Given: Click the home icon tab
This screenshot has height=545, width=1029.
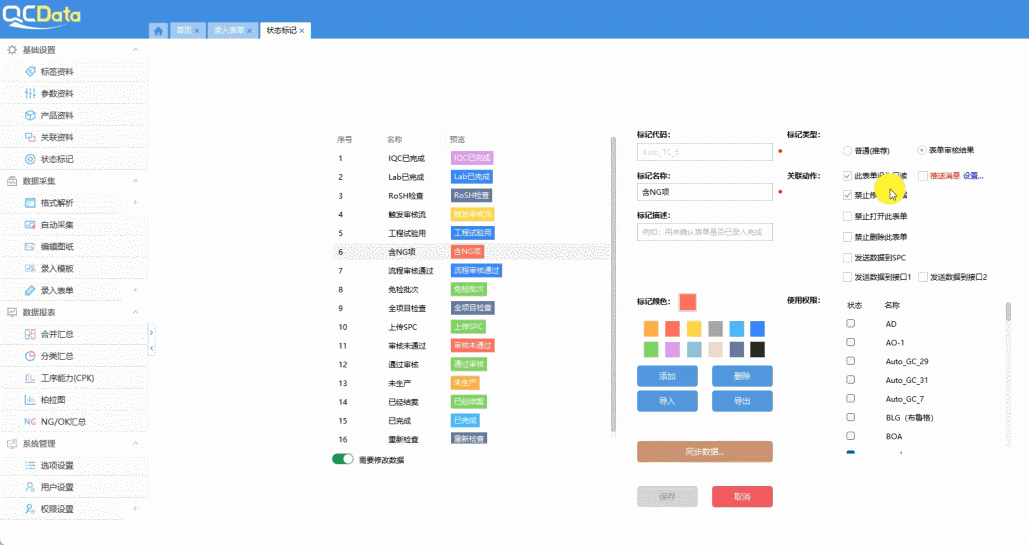Looking at the screenshot, I should coord(158,30).
